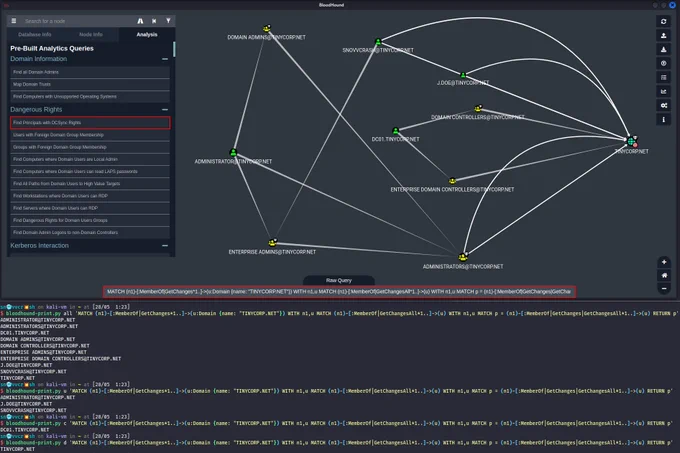680x453 pixels.
Task: Open the settings gears icon
Action: pos(664,105)
